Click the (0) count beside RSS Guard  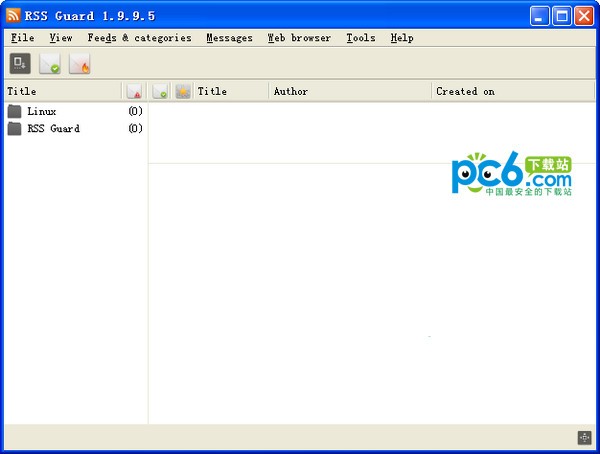coord(135,128)
